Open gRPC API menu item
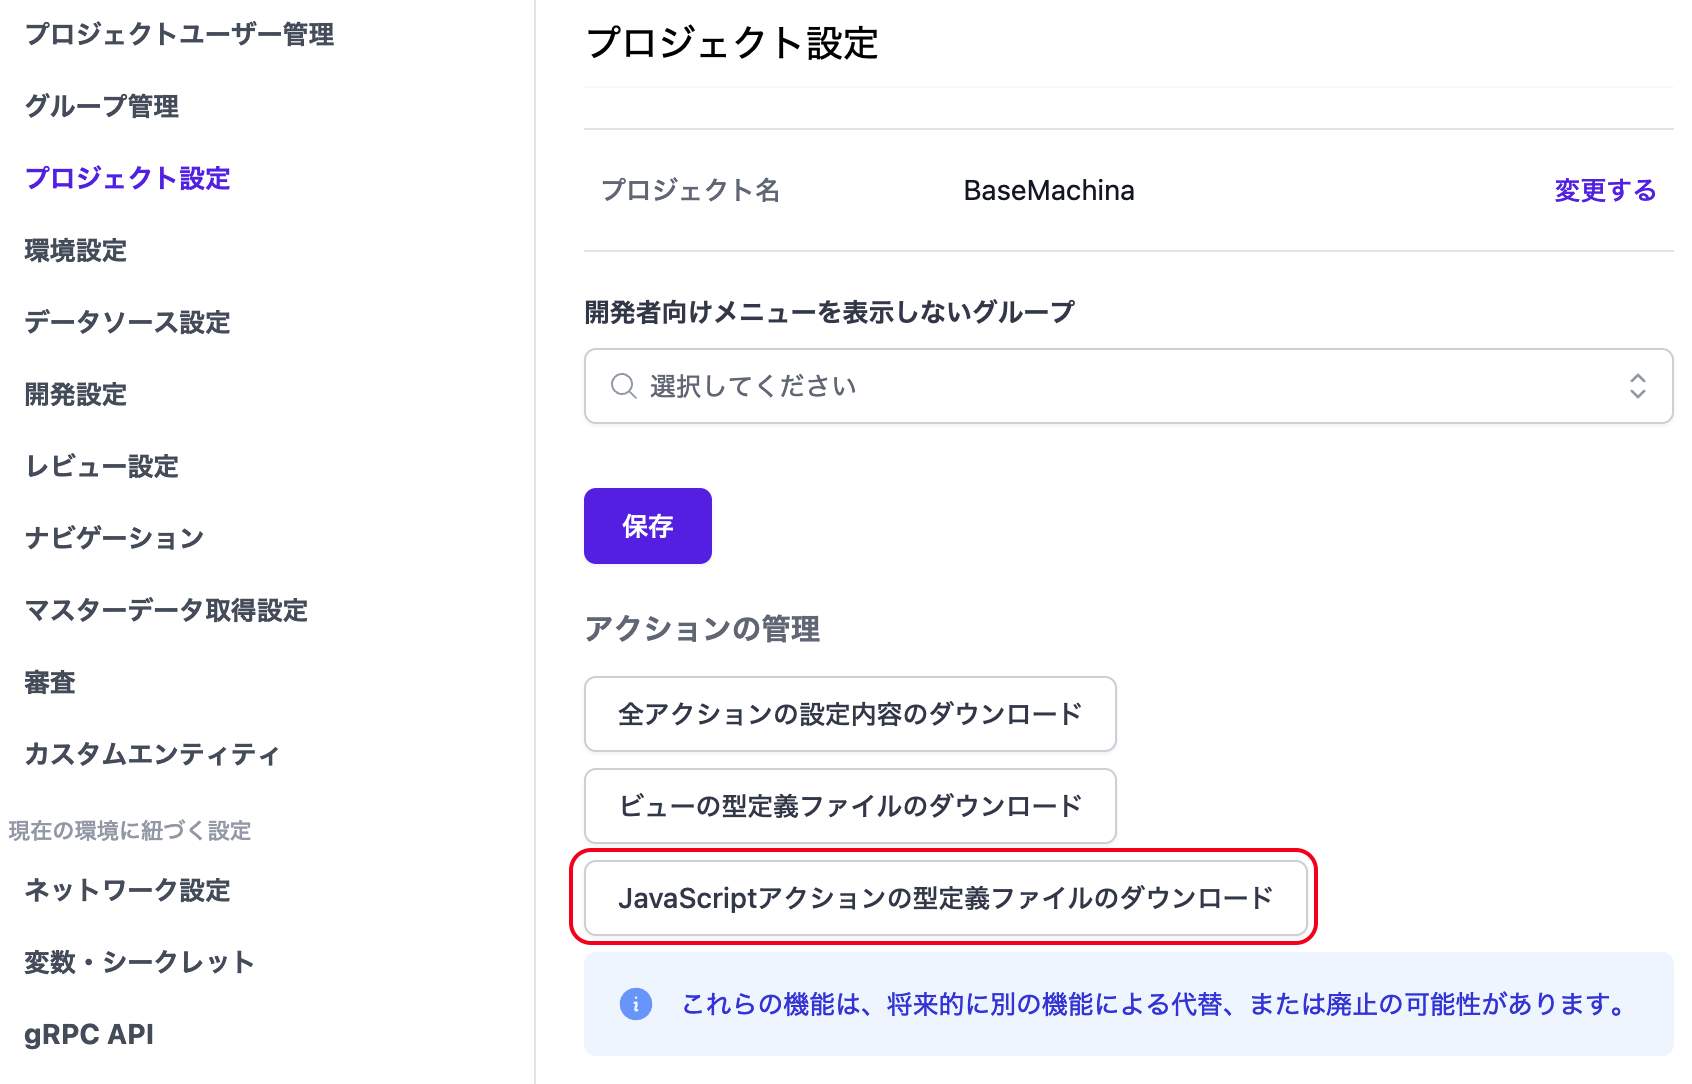 point(89,1034)
